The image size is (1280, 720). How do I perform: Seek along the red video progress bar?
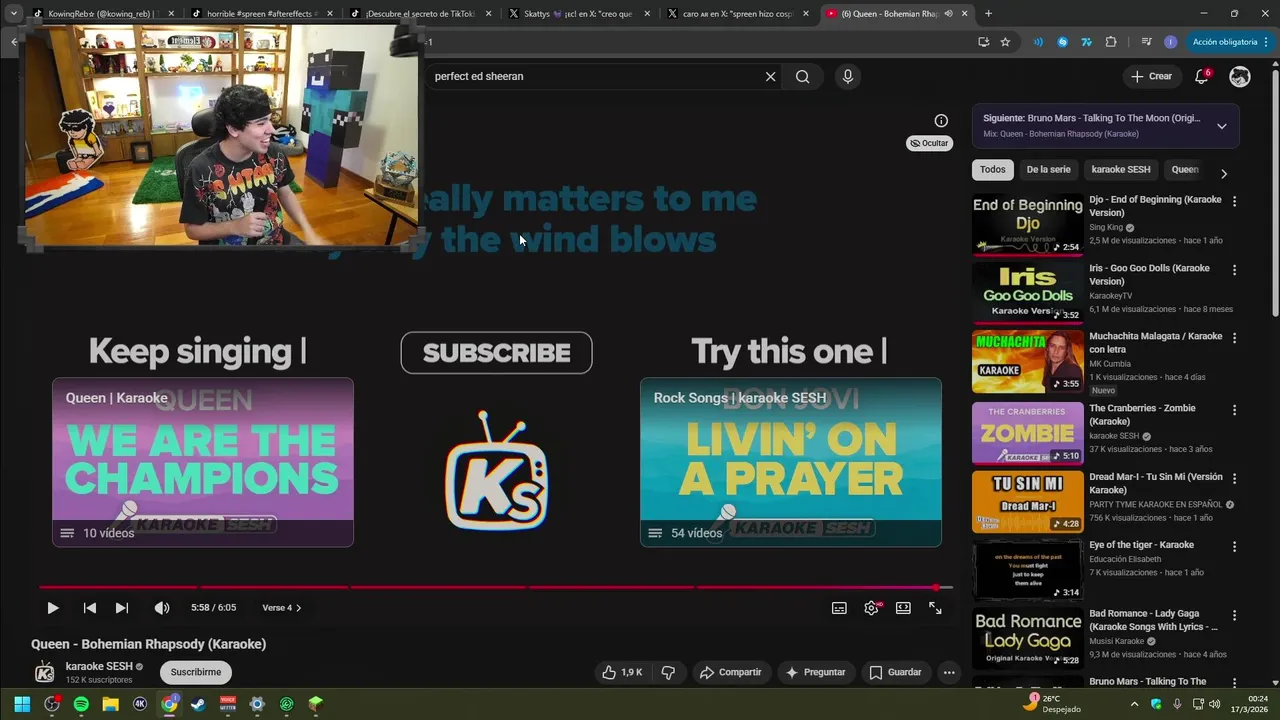coord(495,587)
